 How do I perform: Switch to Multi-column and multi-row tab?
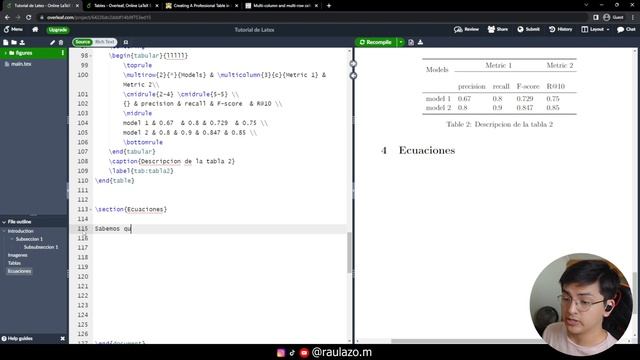pos(281,6)
